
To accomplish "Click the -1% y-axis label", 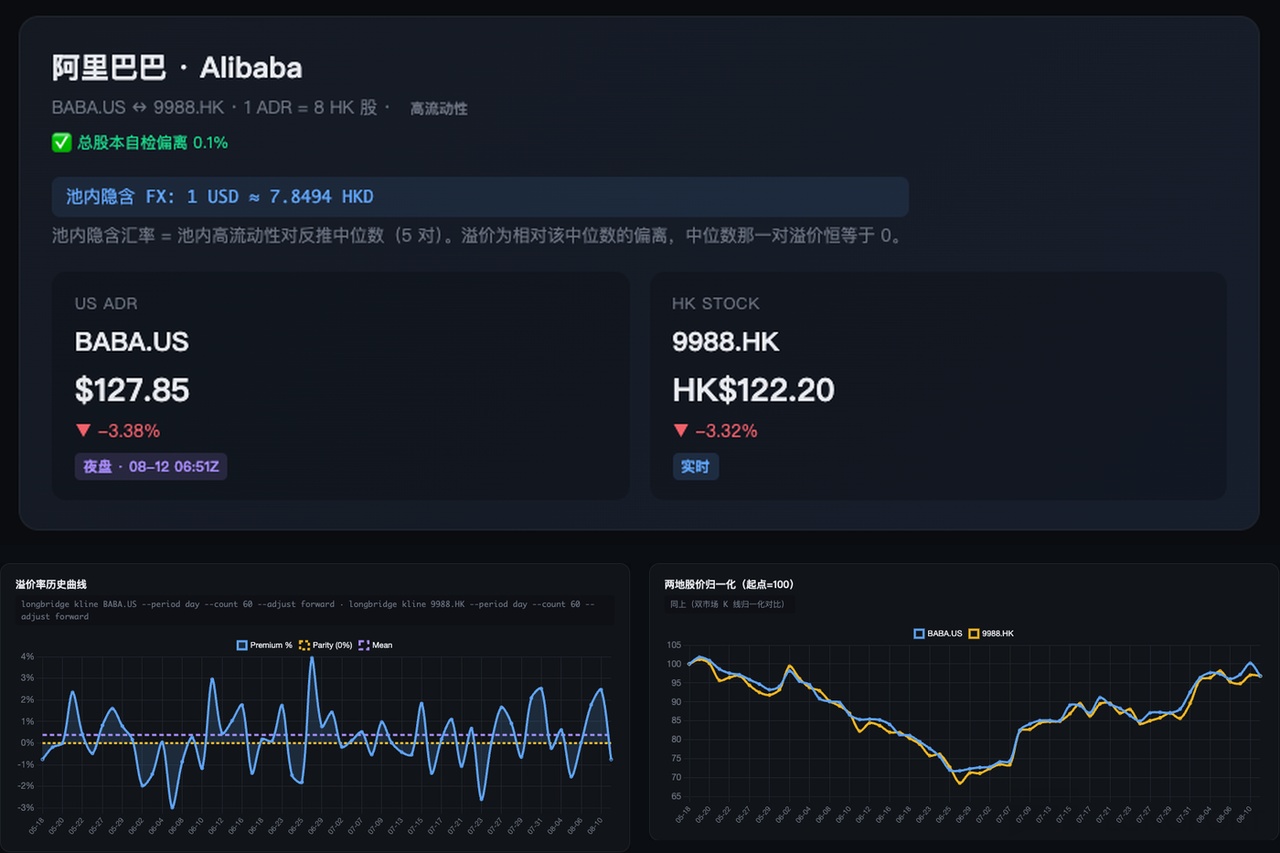I will tap(27, 764).
